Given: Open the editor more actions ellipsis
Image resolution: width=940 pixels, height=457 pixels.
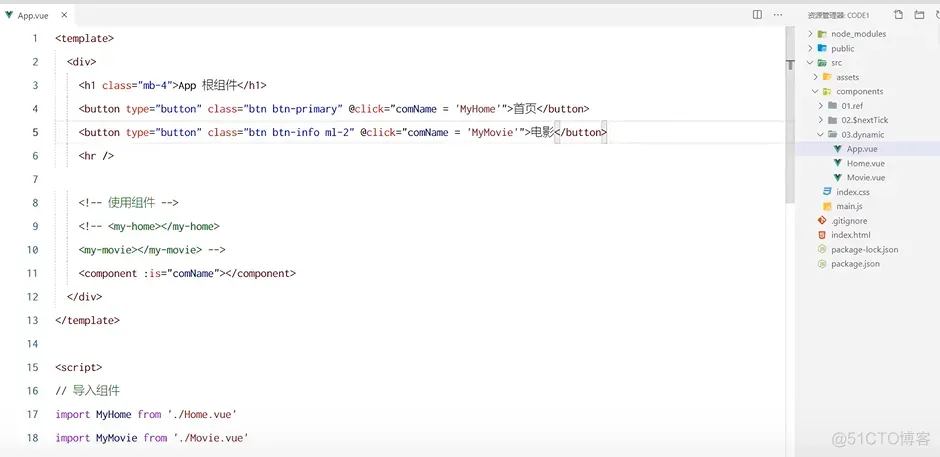Looking at the screenshot, I should [x=778, y=14].
